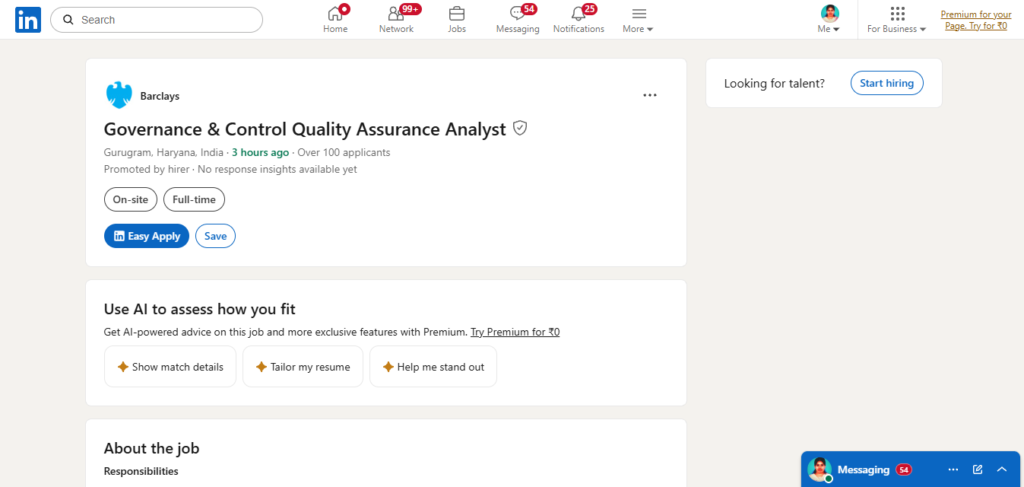Expand the For Business apps menu
The height and width of the screenshot is (487, 1024).
[897, 20]
